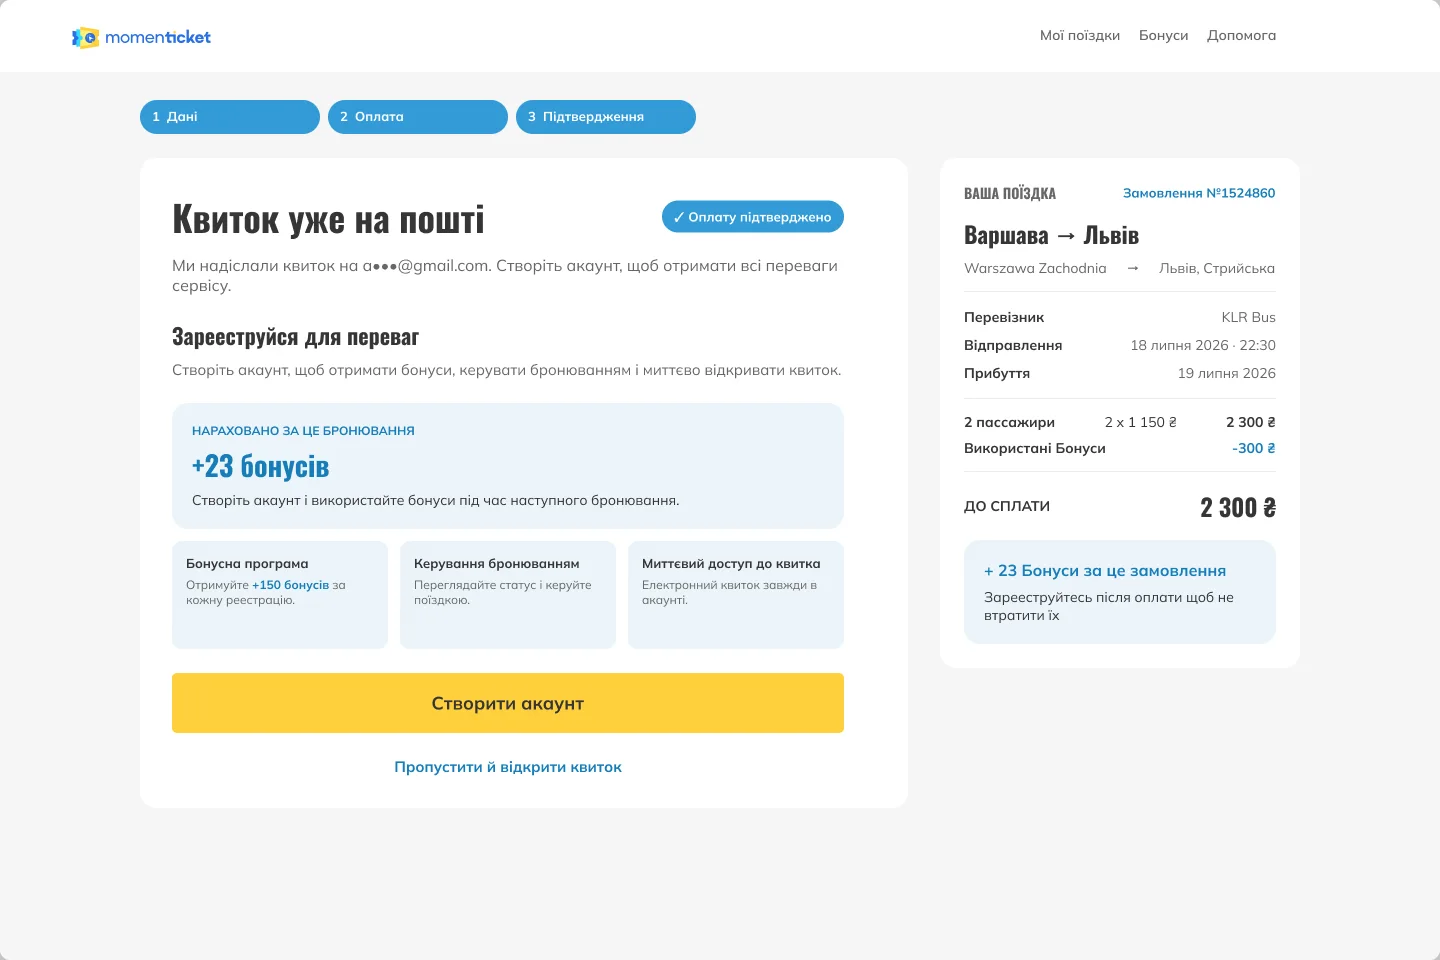
Task: Click the НАРАХОВАНО ЗА ЦЕ БРОНЮВАННЯ label
Action: point(303,431)
